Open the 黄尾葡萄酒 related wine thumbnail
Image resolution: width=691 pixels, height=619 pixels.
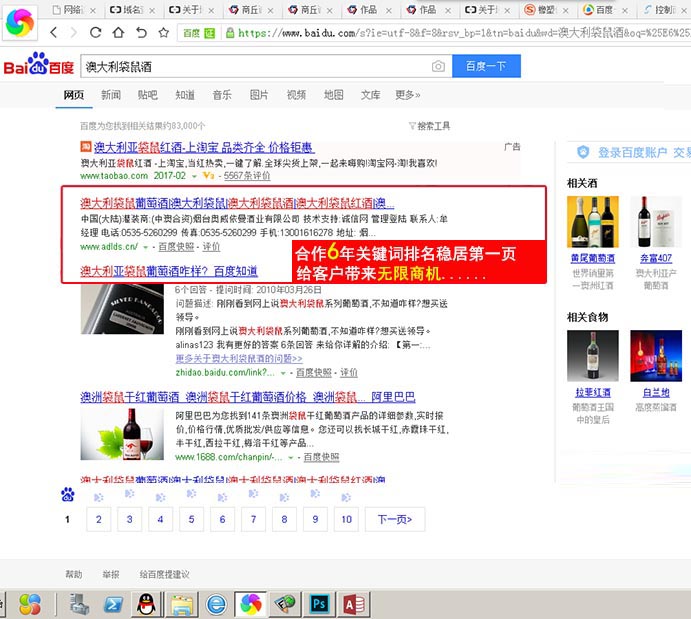click(593, 222)
